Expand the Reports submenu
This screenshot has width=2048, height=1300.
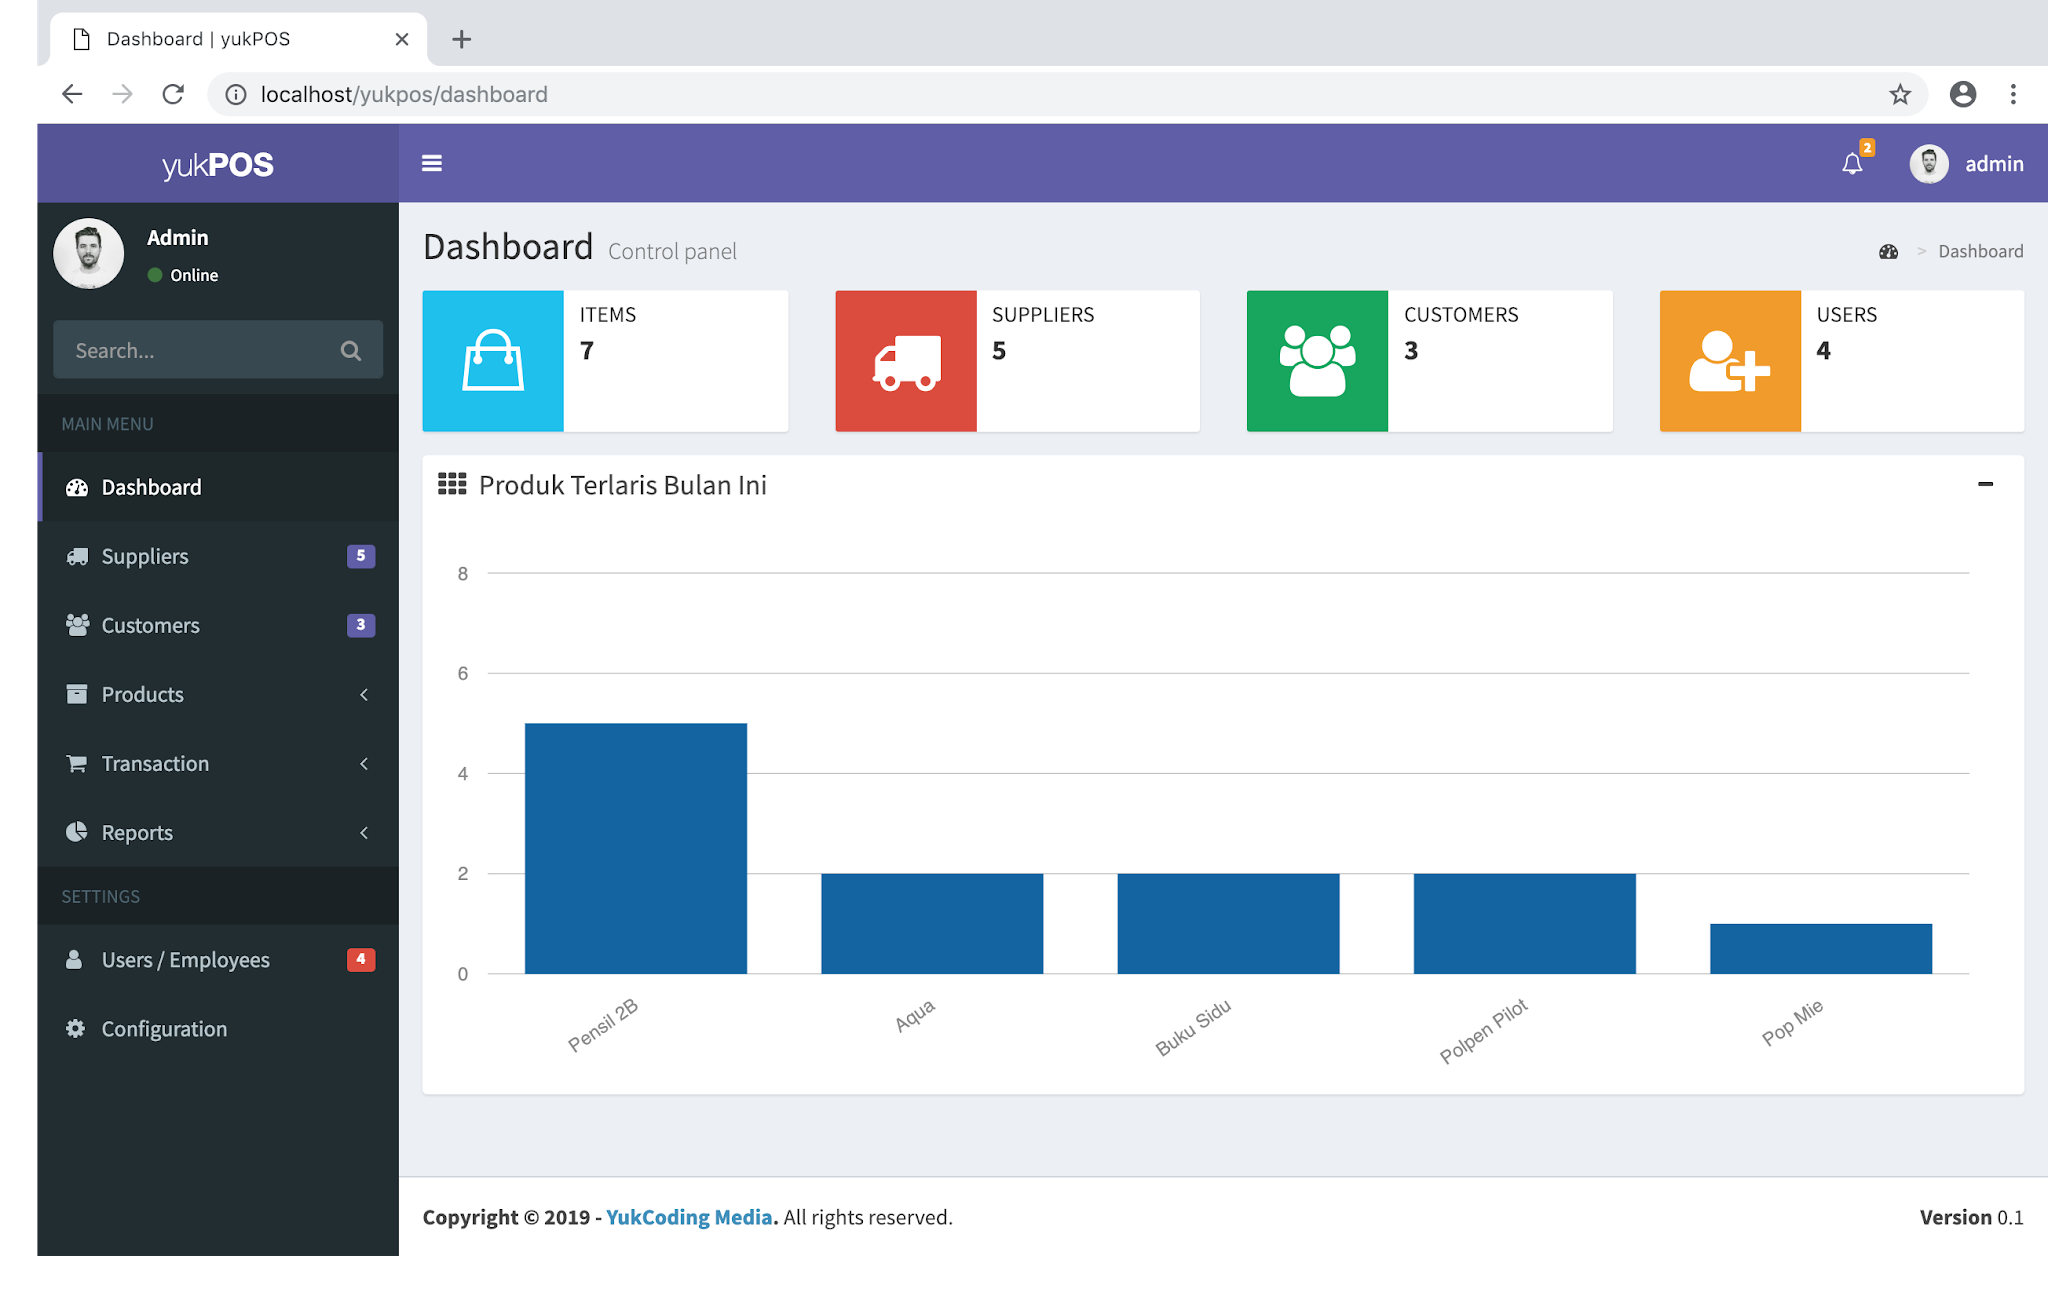[x=218, y=832]
